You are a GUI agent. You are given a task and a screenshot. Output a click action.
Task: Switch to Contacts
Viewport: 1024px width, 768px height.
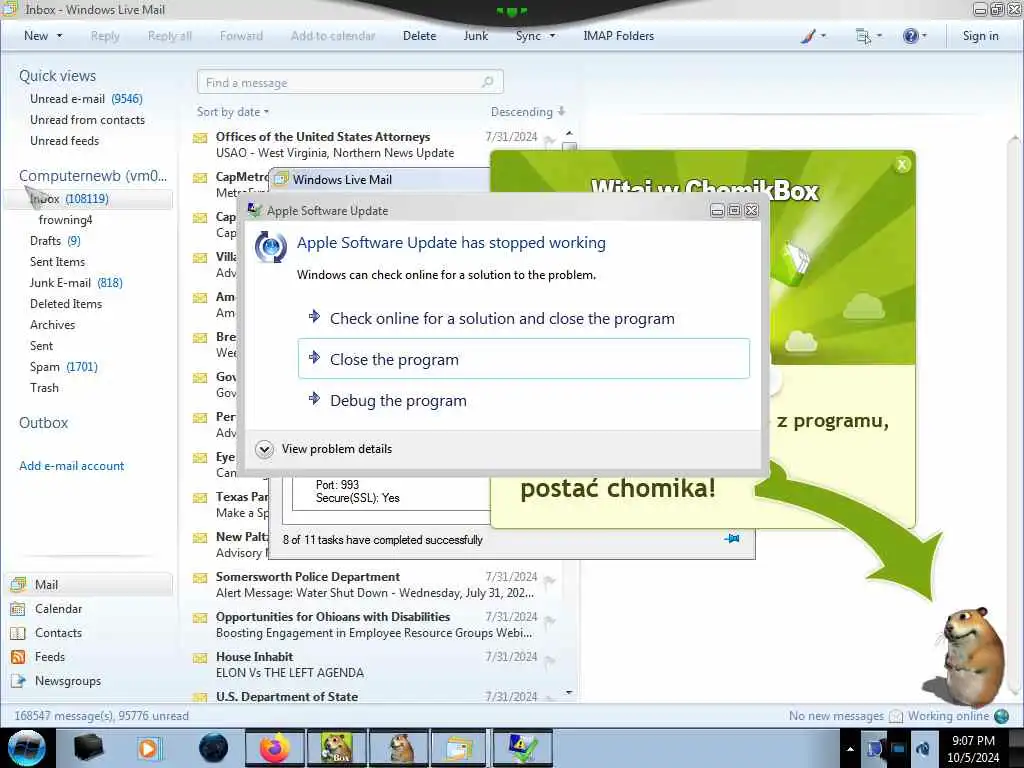click(58, 633)
